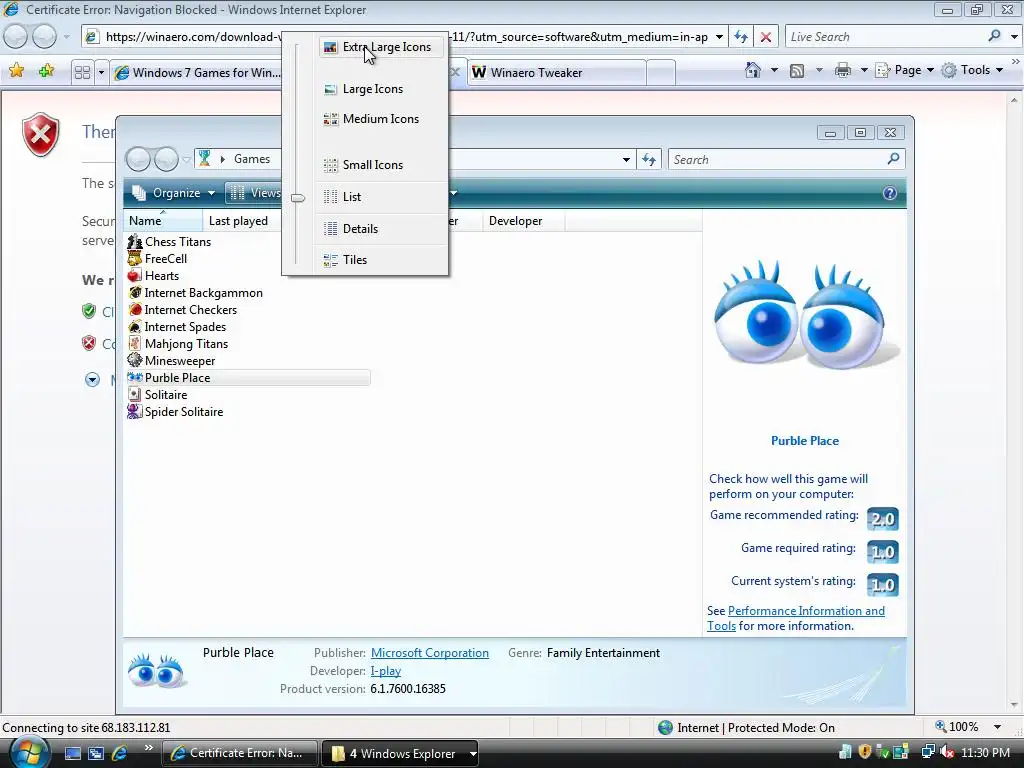This screenshot has width=1024, height=768.
Task: Expand Internet Explorer address dropdown arrow
Action: tap(719, 37)
